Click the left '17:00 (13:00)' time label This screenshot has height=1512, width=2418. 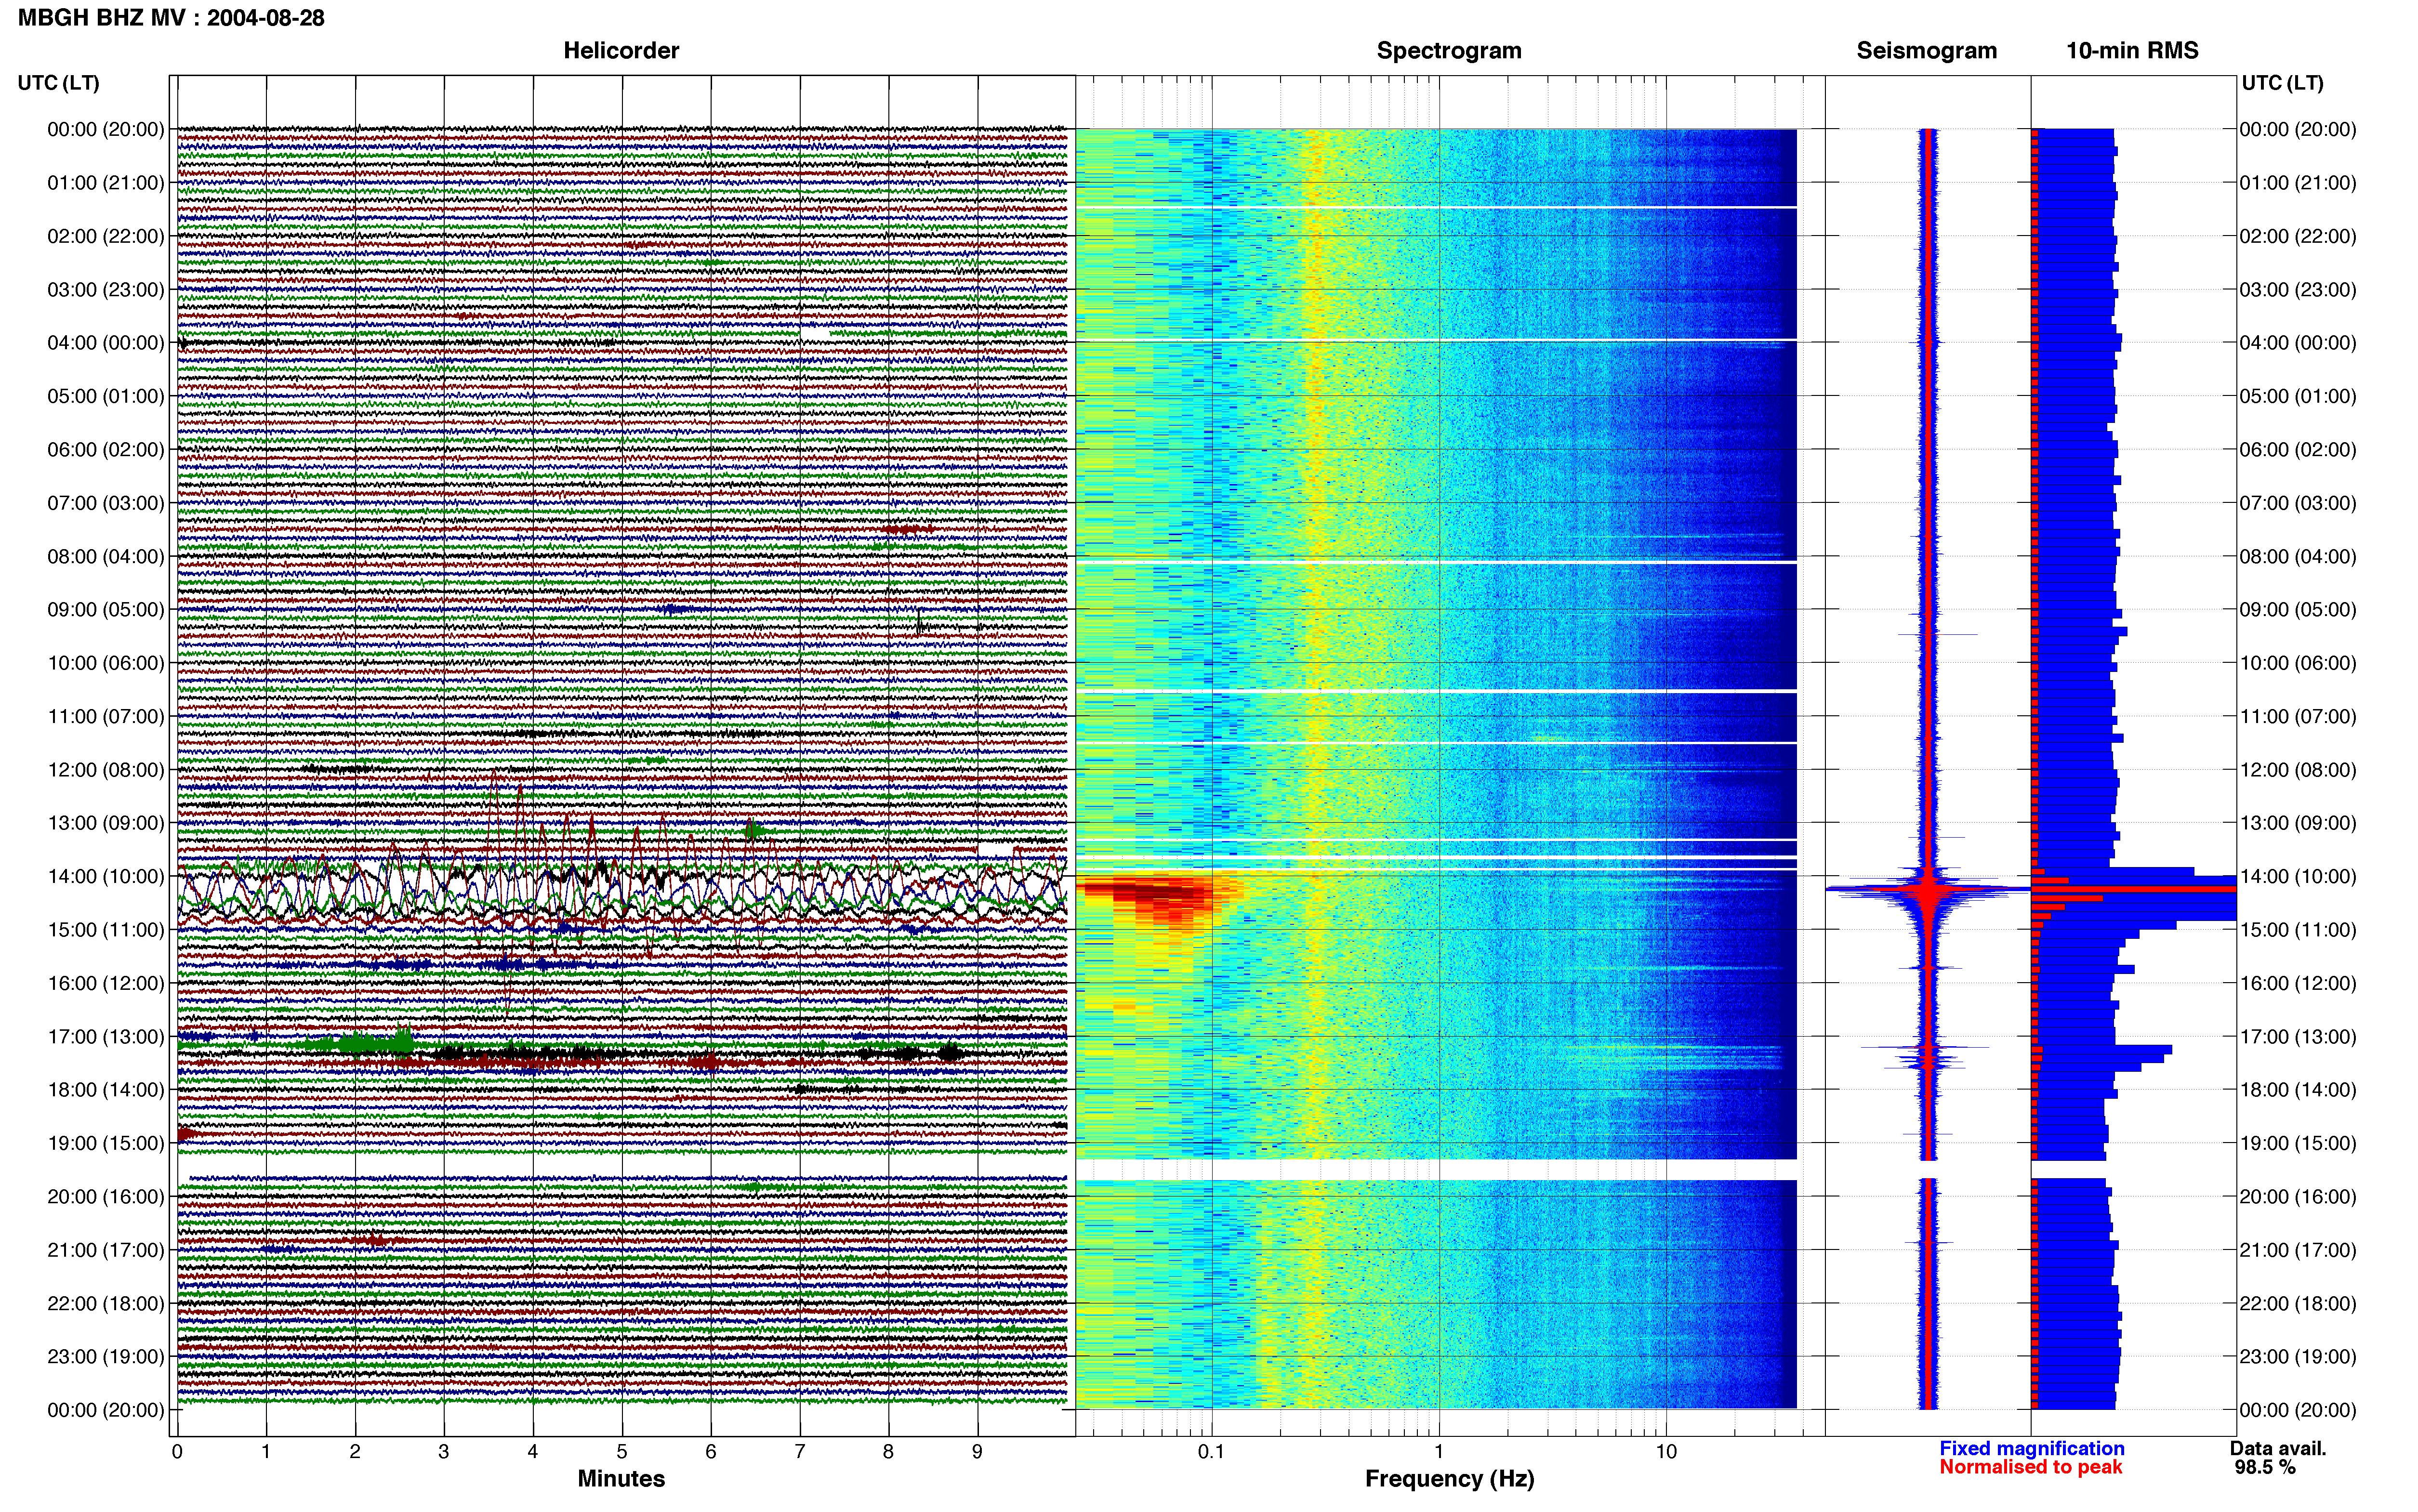click(106, 1037)
